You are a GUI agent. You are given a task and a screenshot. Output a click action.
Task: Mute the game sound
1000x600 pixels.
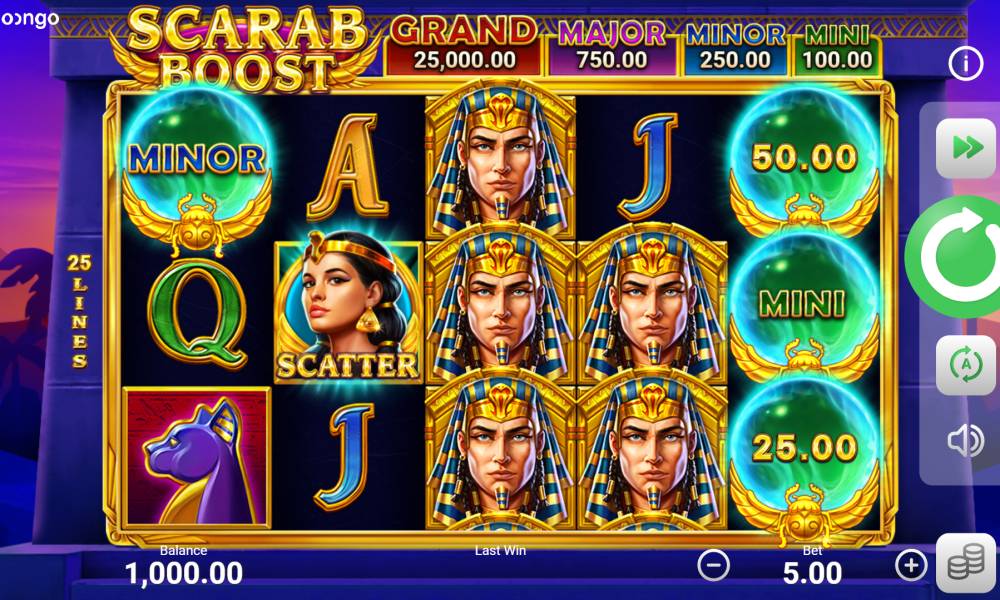point(966,441)
